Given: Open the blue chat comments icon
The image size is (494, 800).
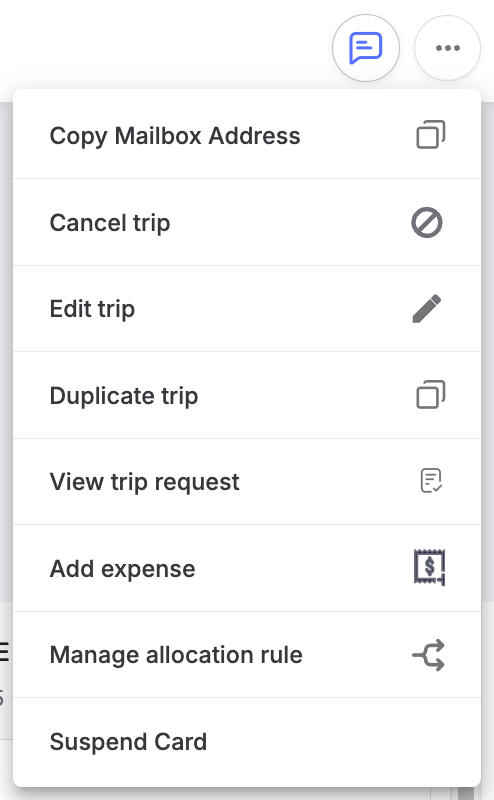Looking at the screenshot, I should pyautogui.click(x=365, y=48).
